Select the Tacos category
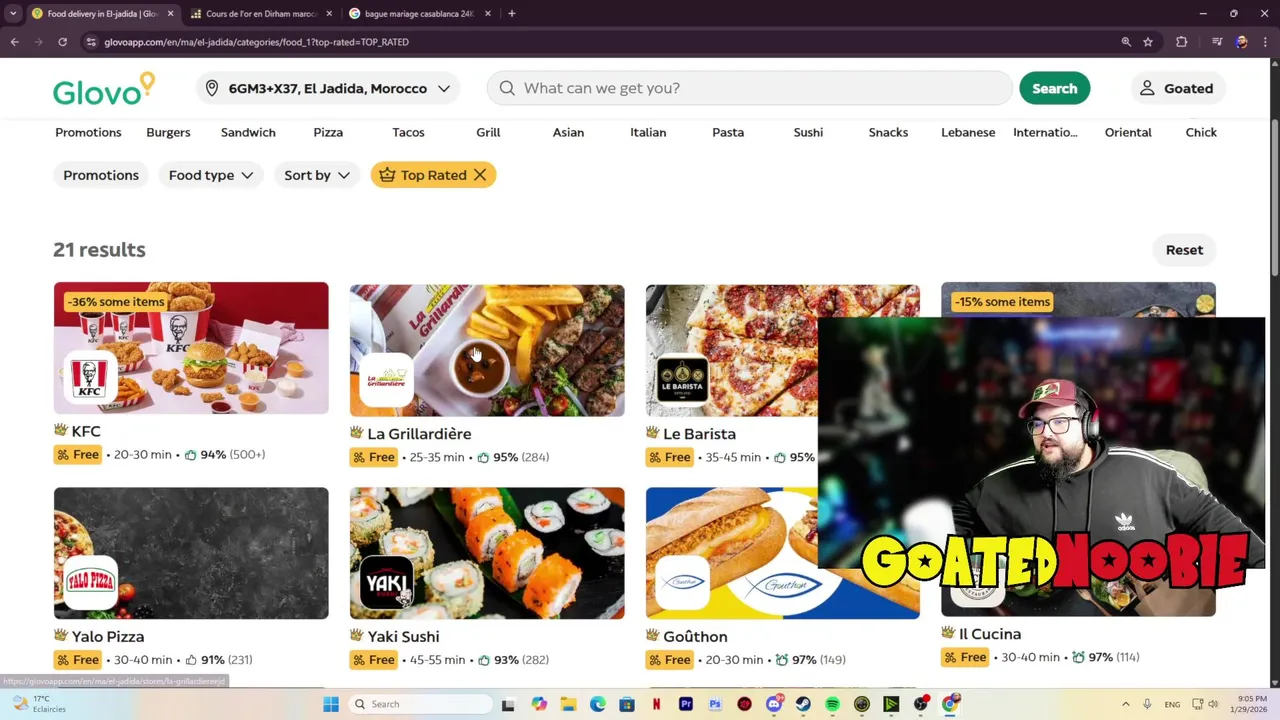Image resolution: width=1280 pixels, height=720 pixels. [408, 132]
